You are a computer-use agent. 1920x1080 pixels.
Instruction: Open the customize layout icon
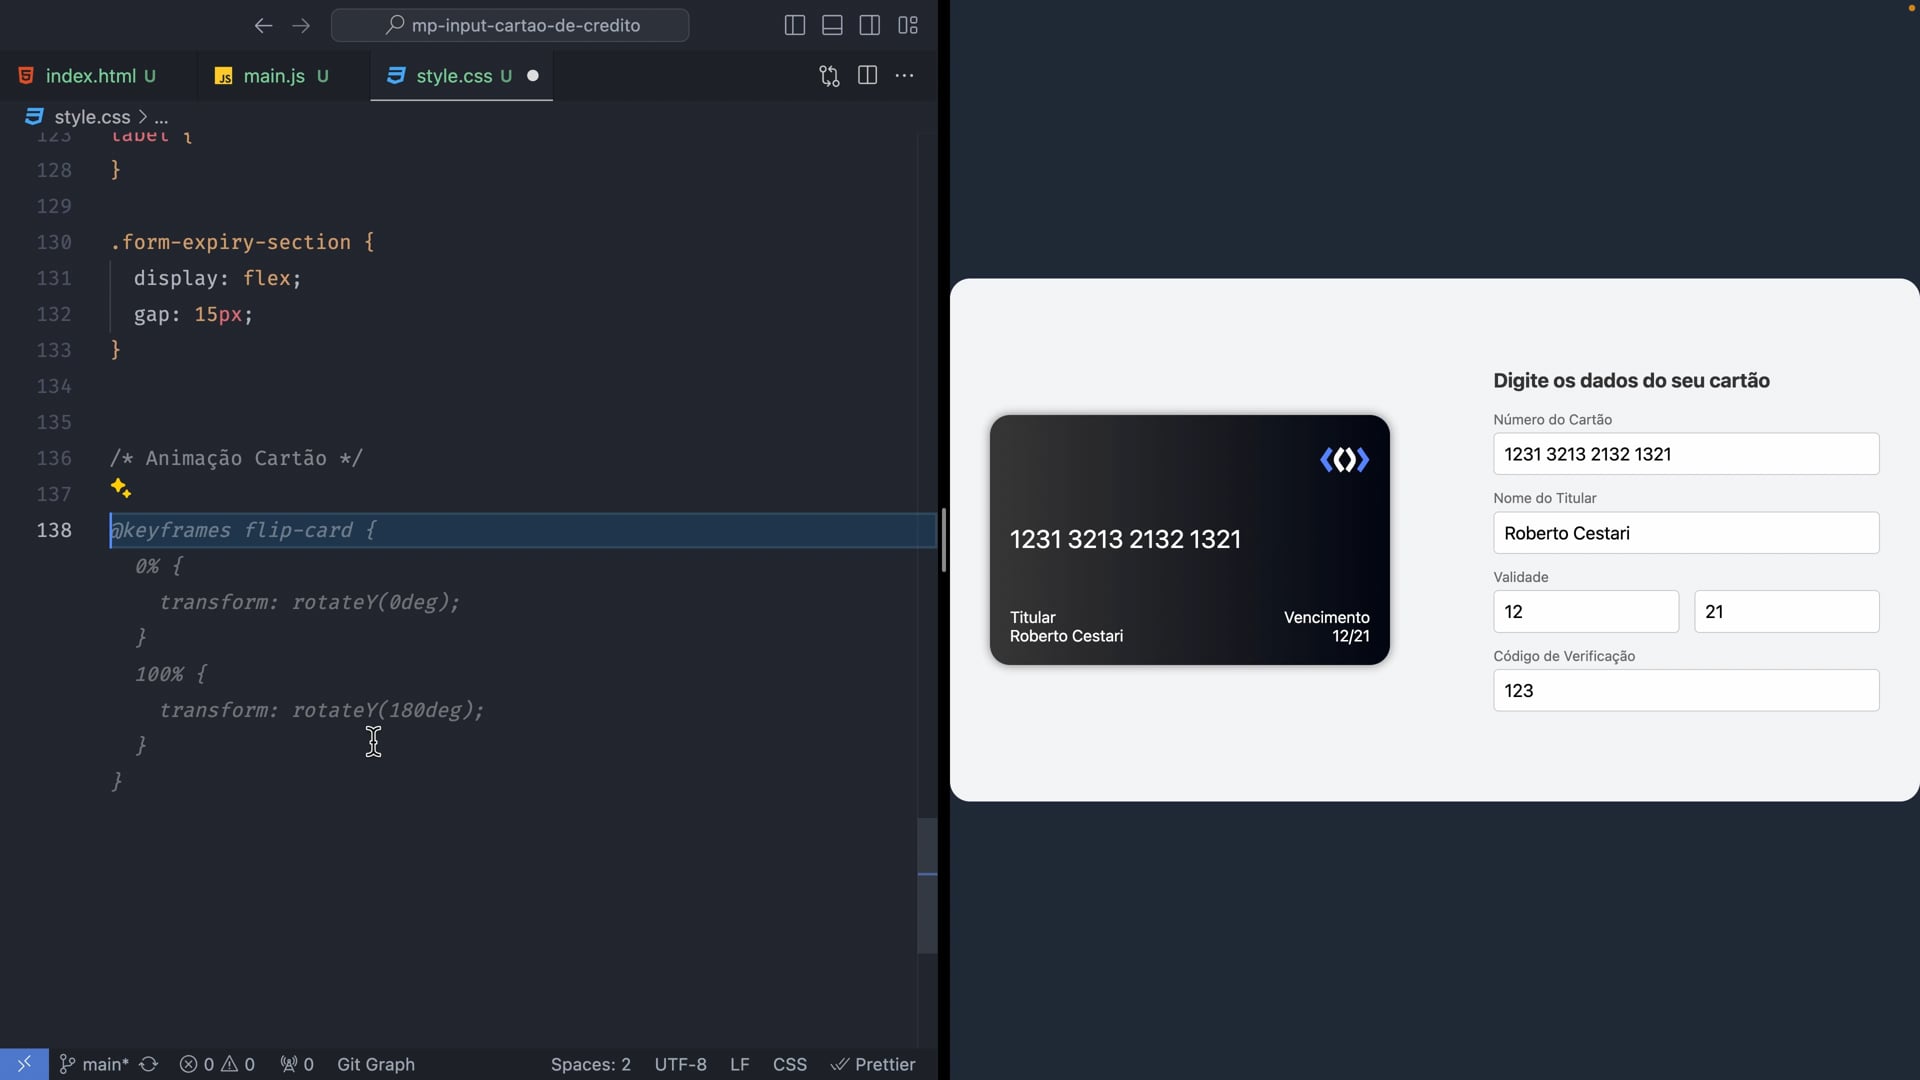(x=908, y=26)
